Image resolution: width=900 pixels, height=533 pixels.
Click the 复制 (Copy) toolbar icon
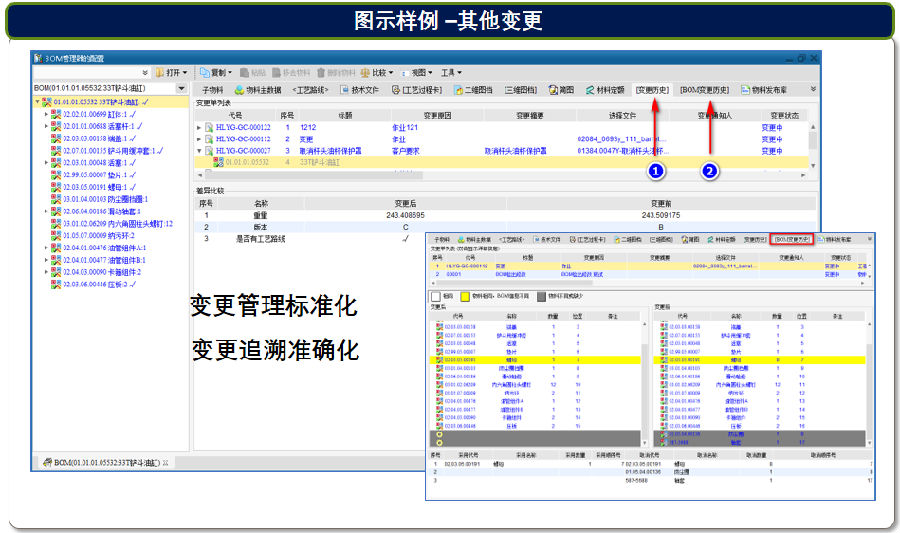tap(204, 73)
